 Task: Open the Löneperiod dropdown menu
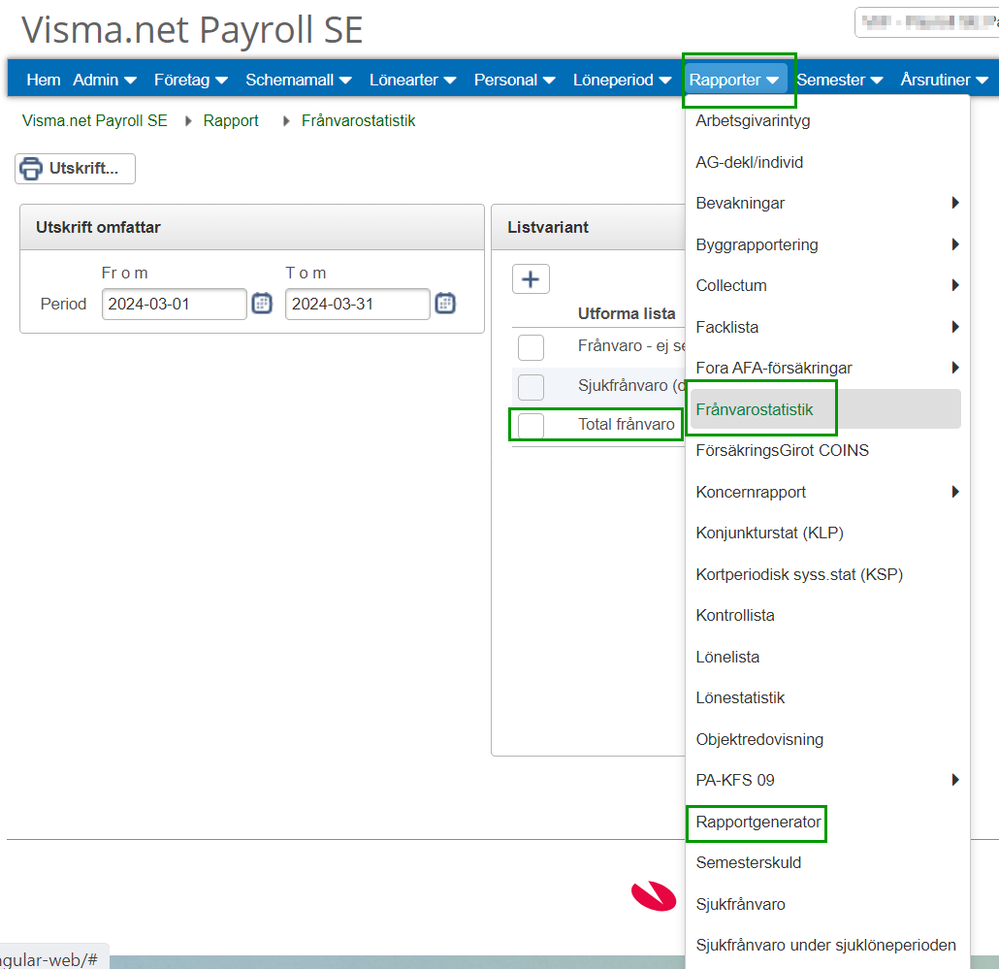[622, 80]
